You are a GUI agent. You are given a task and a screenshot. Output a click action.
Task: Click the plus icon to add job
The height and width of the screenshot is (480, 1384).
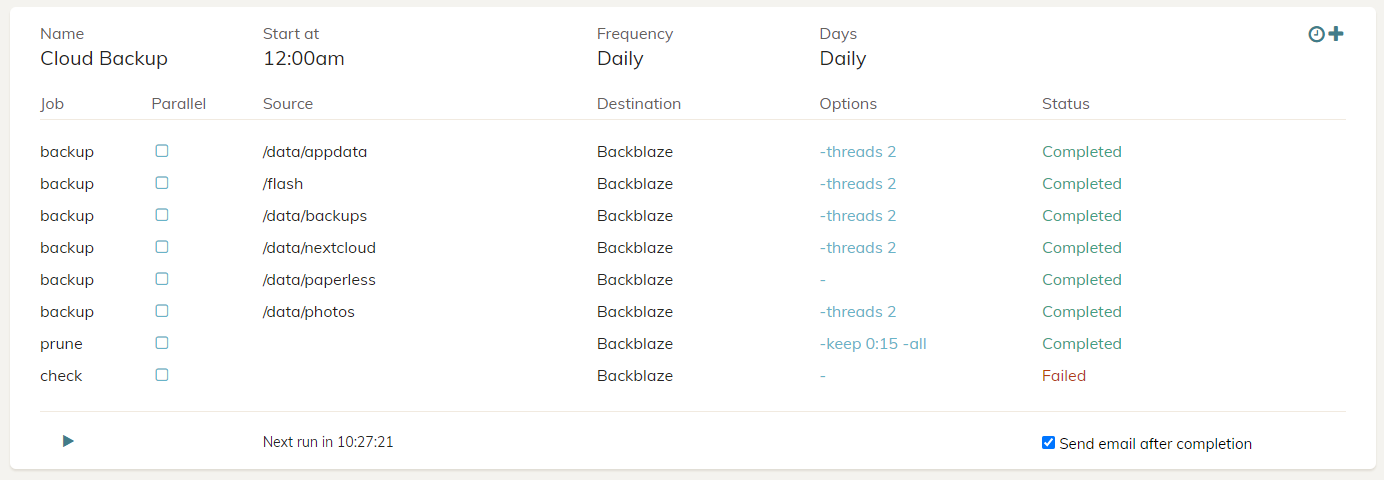1336,34
